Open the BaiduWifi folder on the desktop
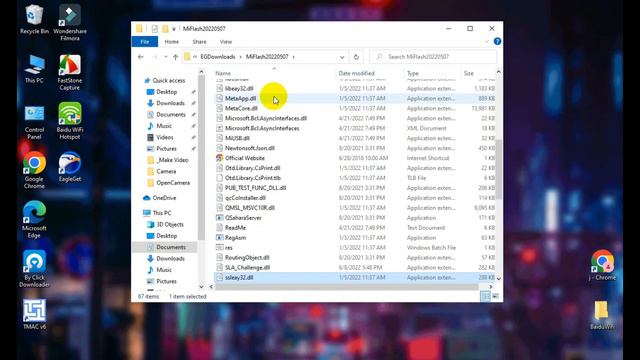This screenshot has height=360, width=640. (602, 315)
